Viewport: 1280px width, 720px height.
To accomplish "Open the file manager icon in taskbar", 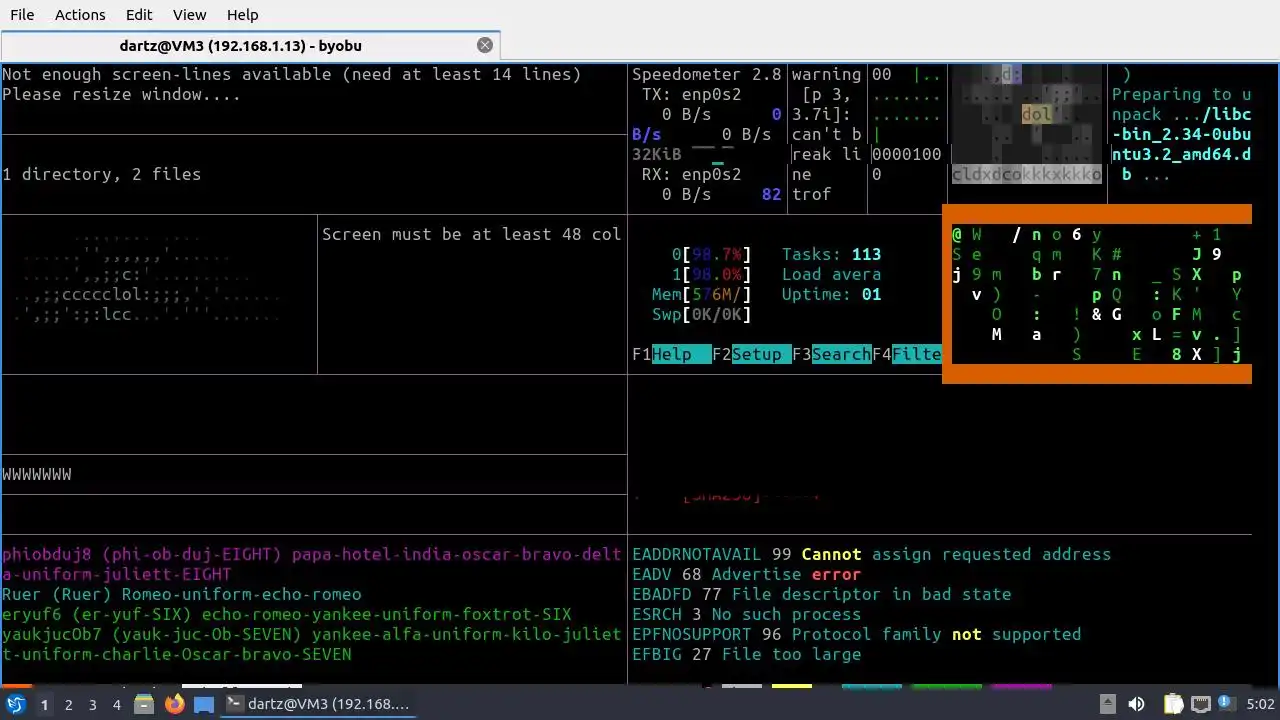I will tap(144, 704).
